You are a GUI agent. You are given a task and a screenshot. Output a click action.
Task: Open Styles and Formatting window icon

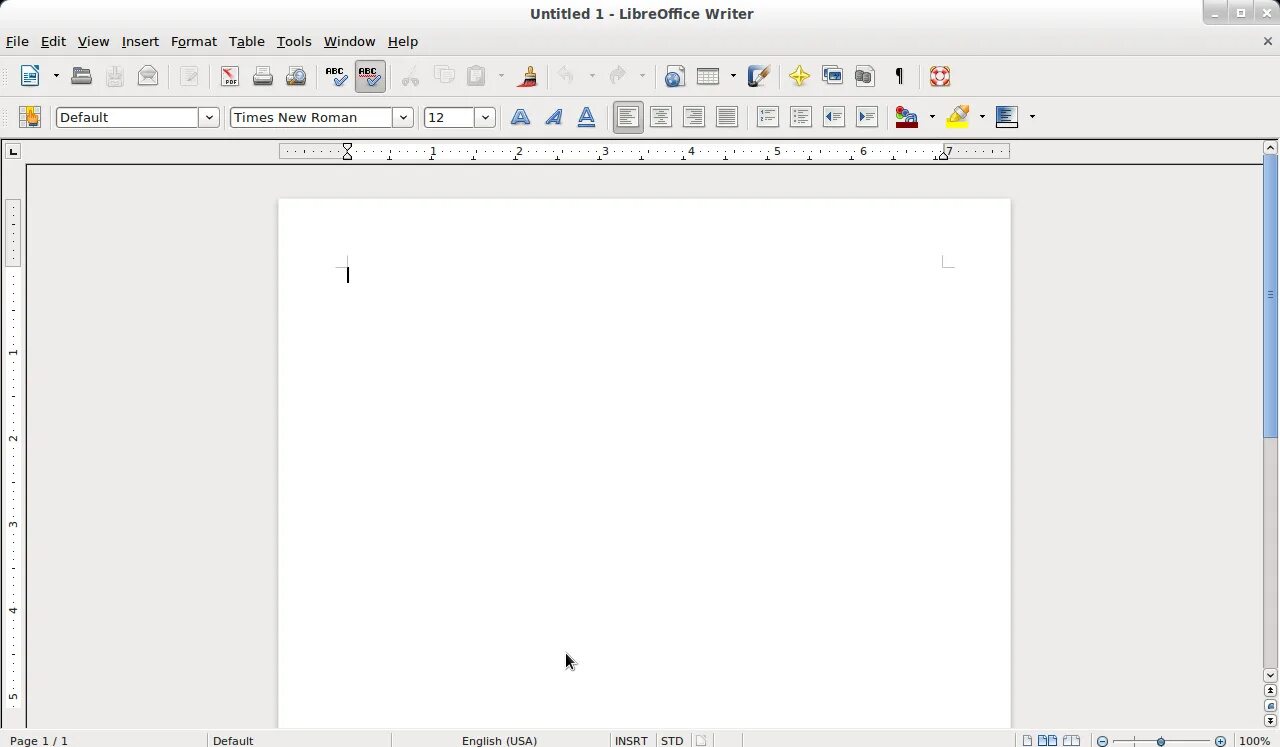(x=30, y=117)
